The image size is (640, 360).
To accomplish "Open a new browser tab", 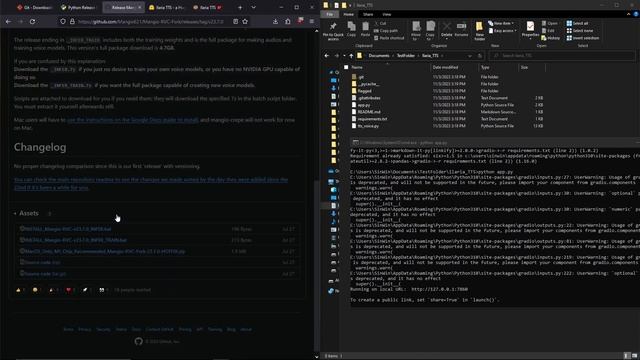I will pos(240,7).
